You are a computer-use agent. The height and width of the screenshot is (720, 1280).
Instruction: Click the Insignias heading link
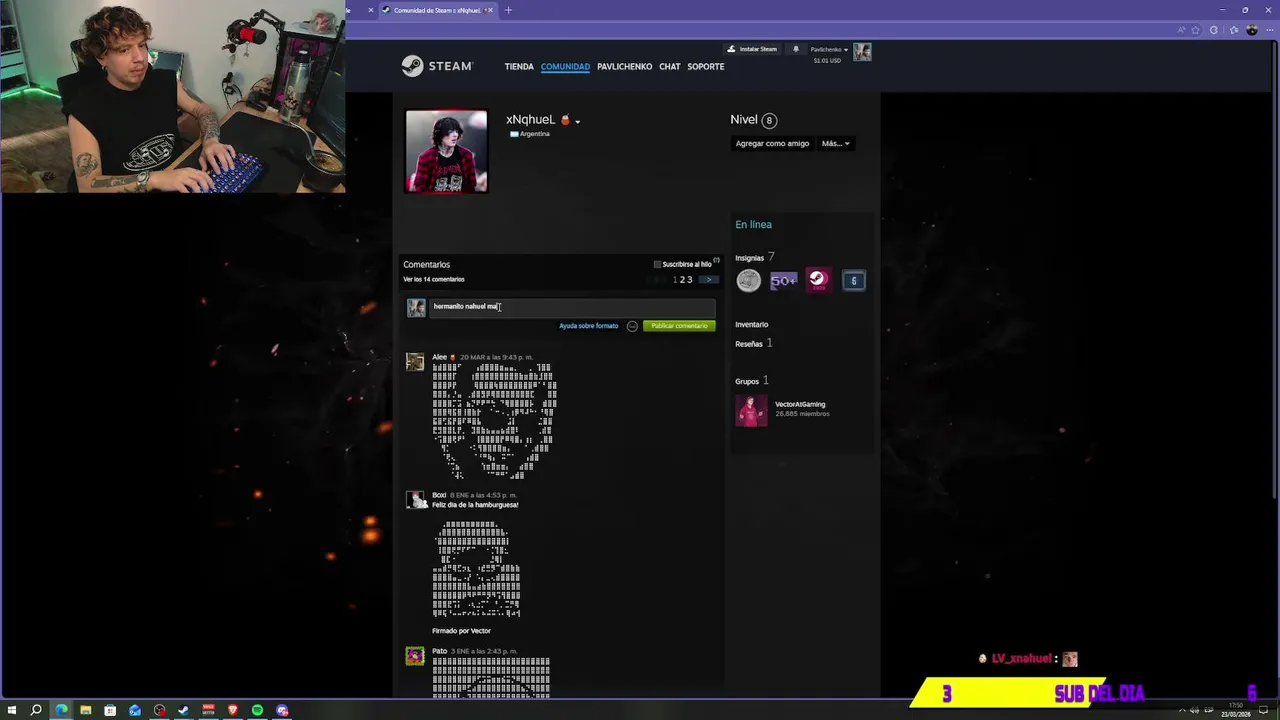click(749, 258)
